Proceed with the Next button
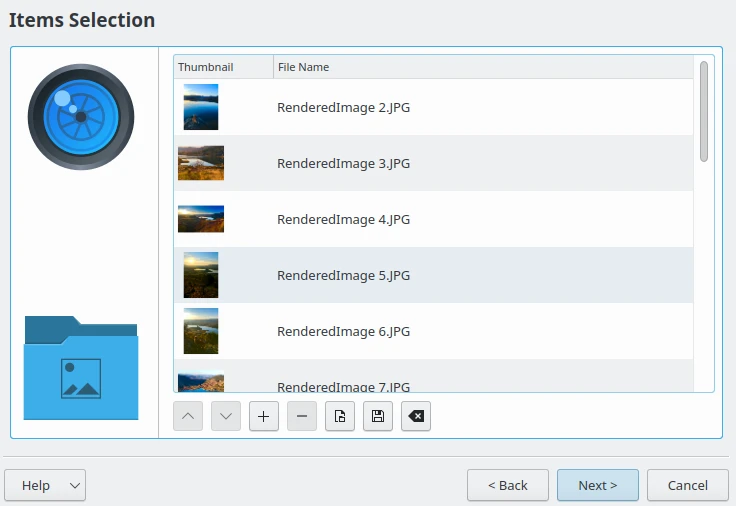The image size is (736, 506). coord(597,485)
